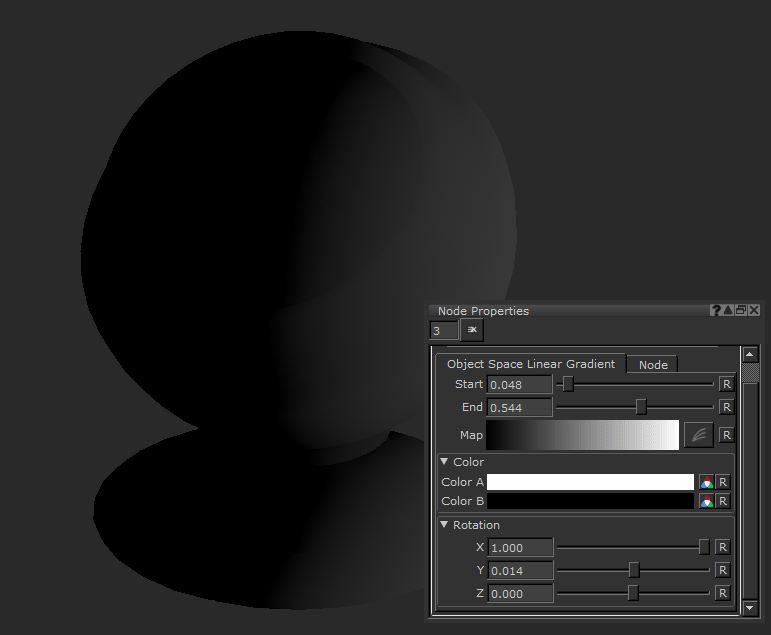Click the Rotation Y slider handle

(x=634, y=570)
